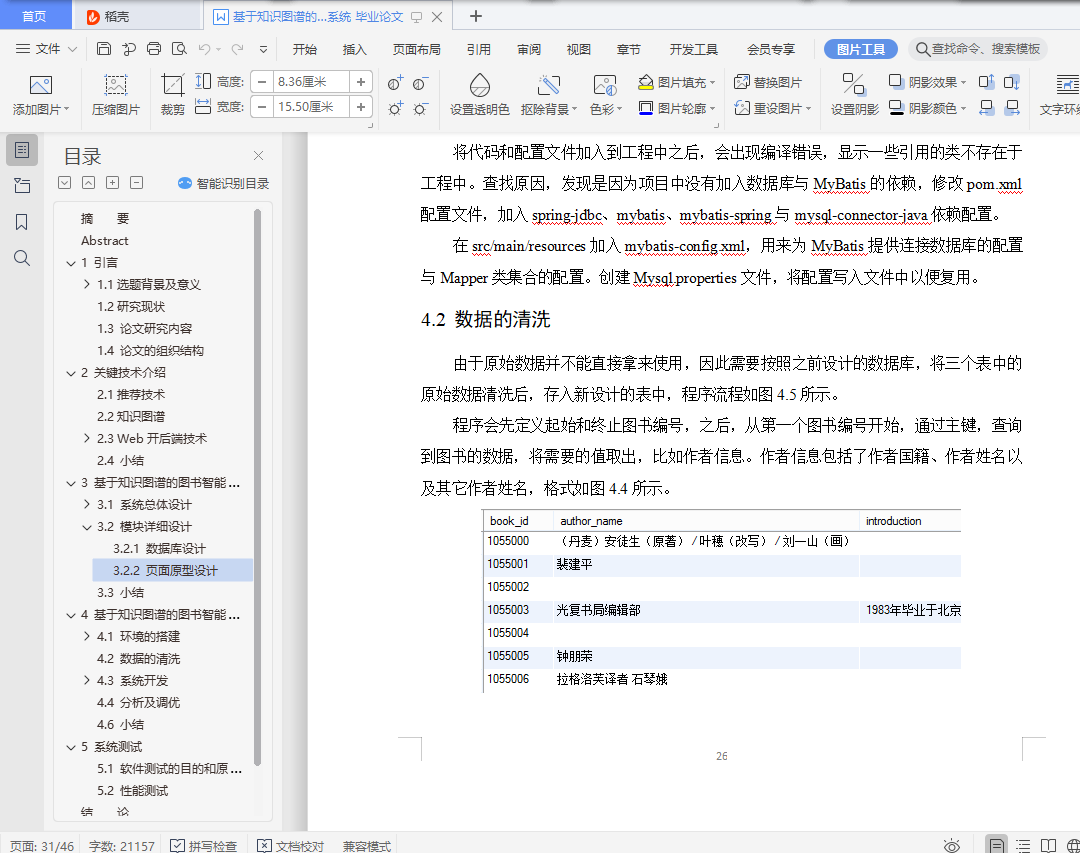Switch to 开始 ribbon tab
Viewport: 1080px width, 853px height.
(x=304, y=49)
